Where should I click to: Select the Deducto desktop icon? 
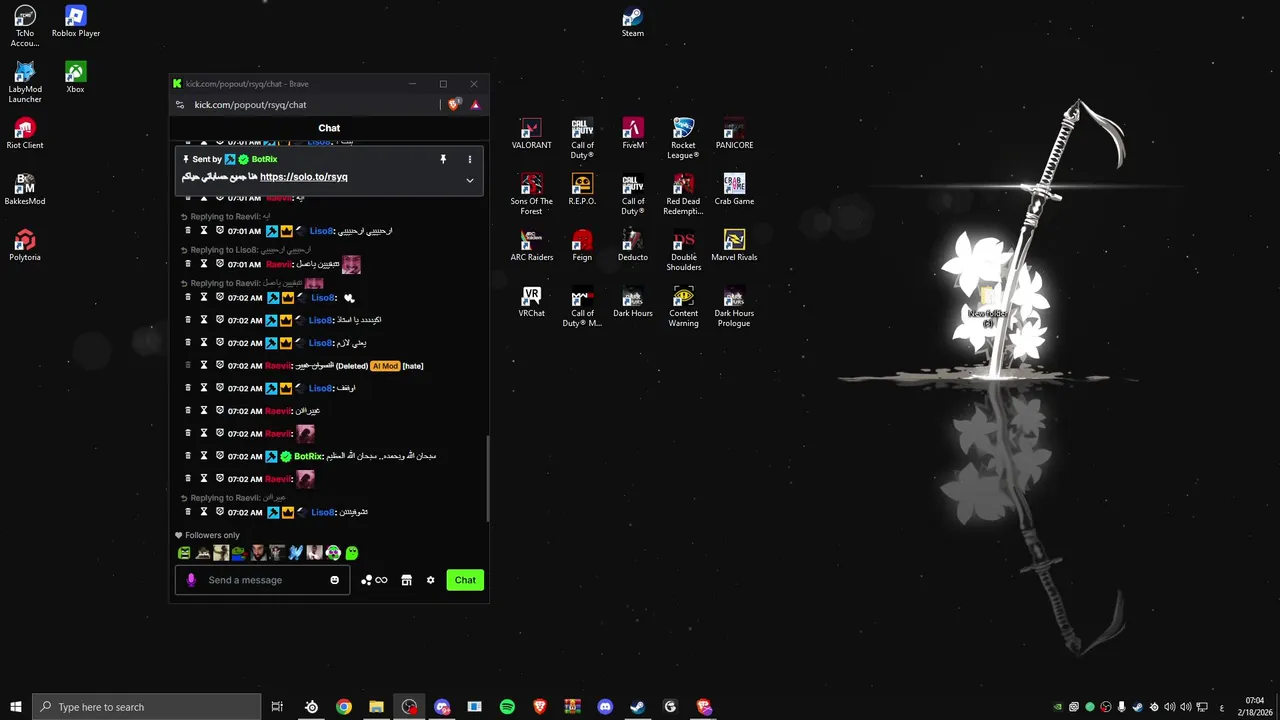[x=632, y=247]
